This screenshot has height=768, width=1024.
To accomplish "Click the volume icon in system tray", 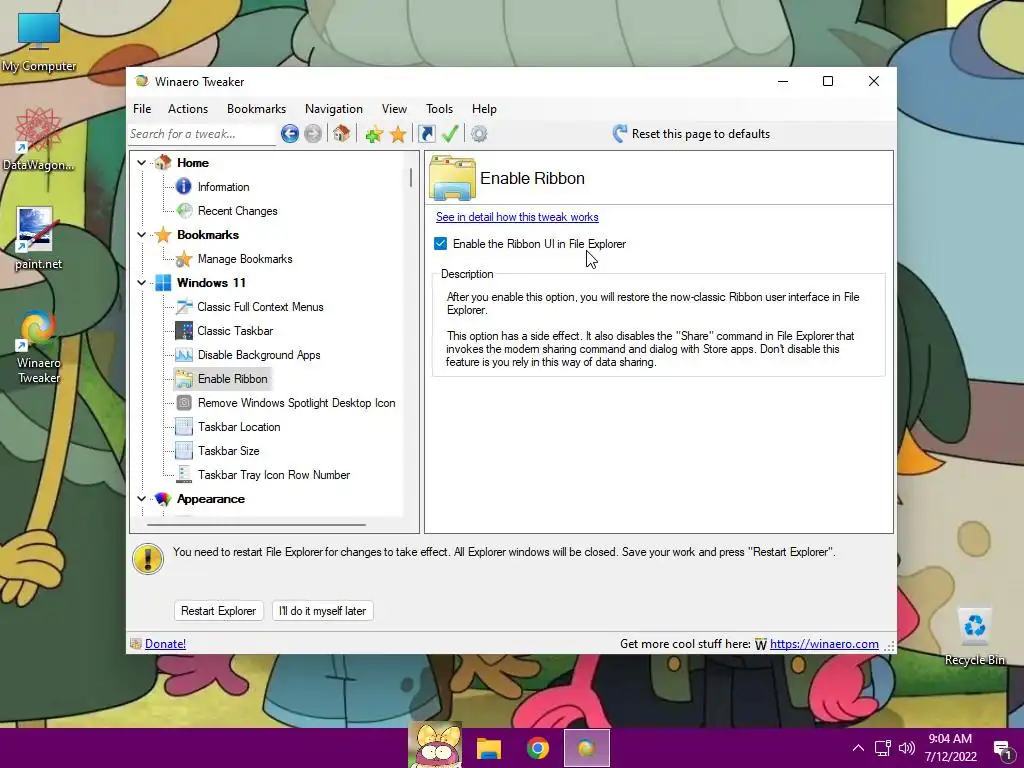I will coord(906,748).
